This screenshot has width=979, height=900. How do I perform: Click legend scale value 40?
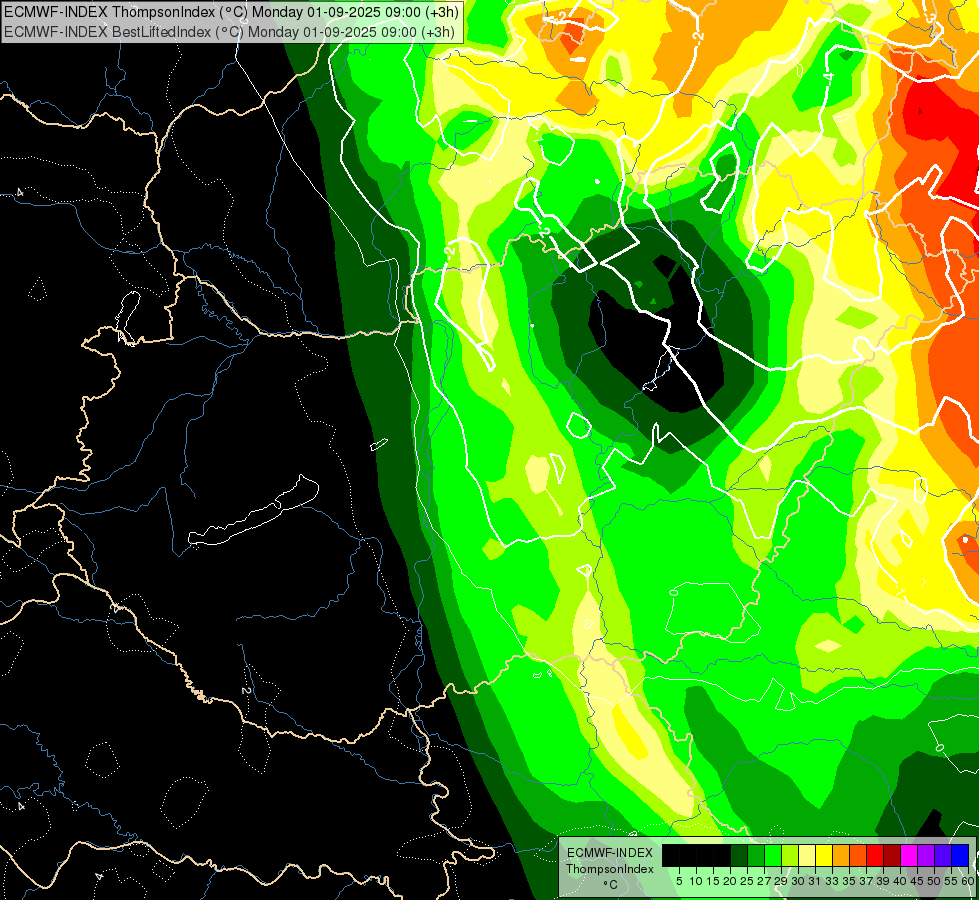tap(900, 881)
